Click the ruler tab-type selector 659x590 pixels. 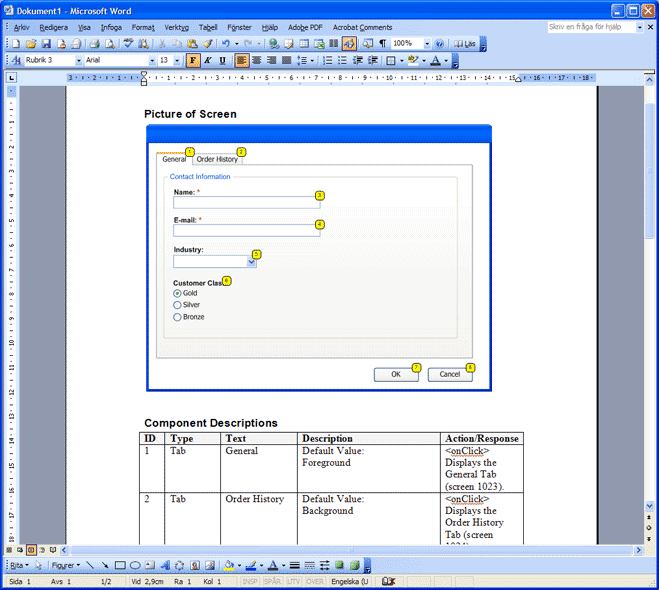pos(11,78)
